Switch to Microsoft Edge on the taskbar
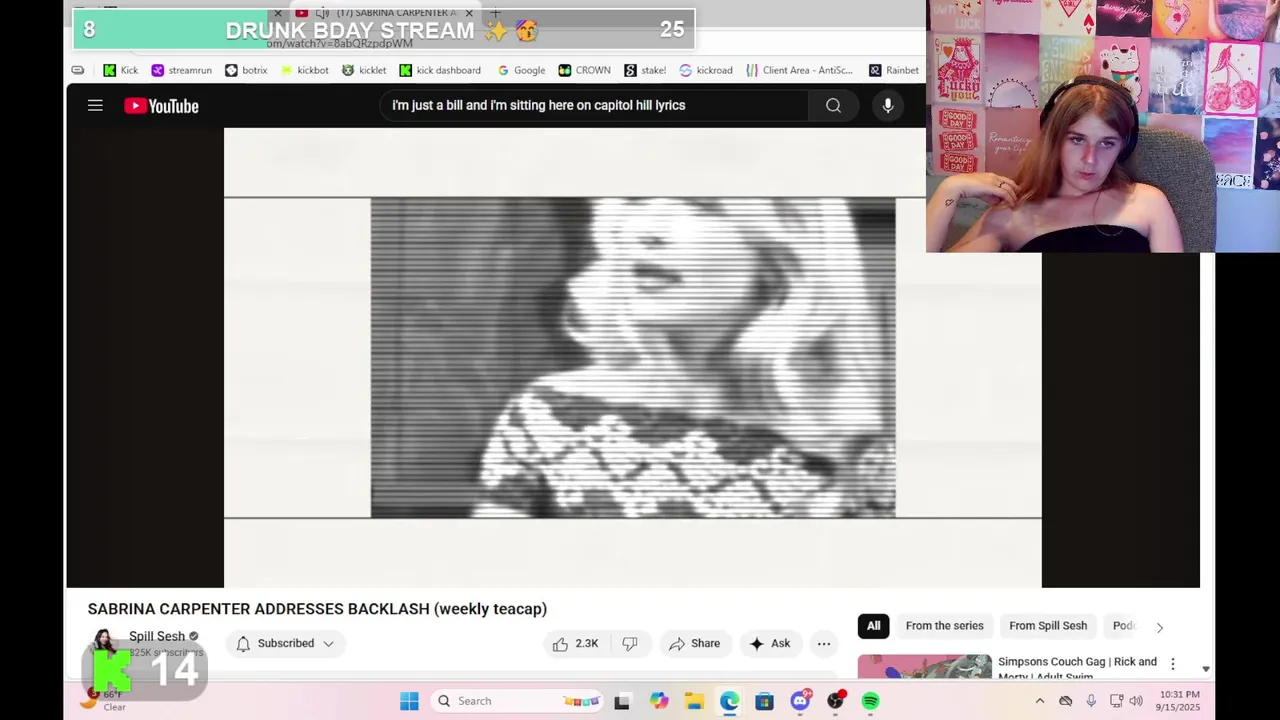 (729, 701)
